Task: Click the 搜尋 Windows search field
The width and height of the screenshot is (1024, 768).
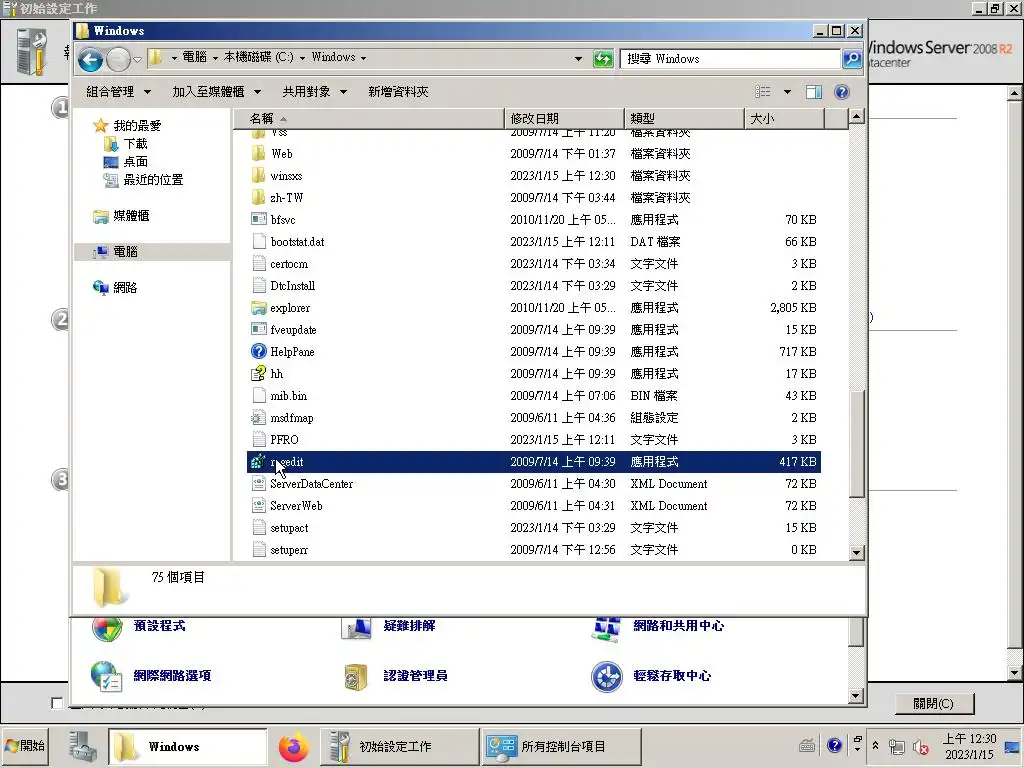Action: 730,59
